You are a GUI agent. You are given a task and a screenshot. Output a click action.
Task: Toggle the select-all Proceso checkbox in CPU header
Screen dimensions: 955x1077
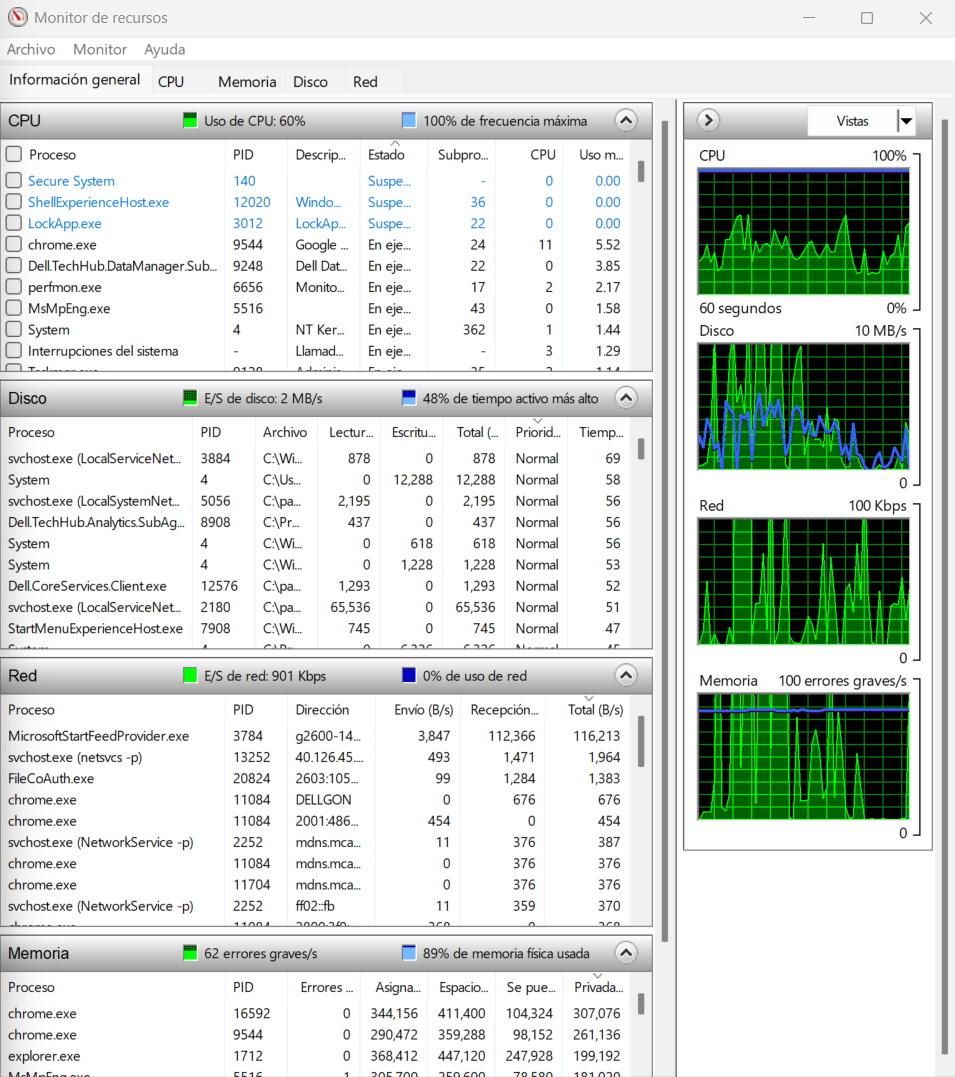(x=14, y=154)
